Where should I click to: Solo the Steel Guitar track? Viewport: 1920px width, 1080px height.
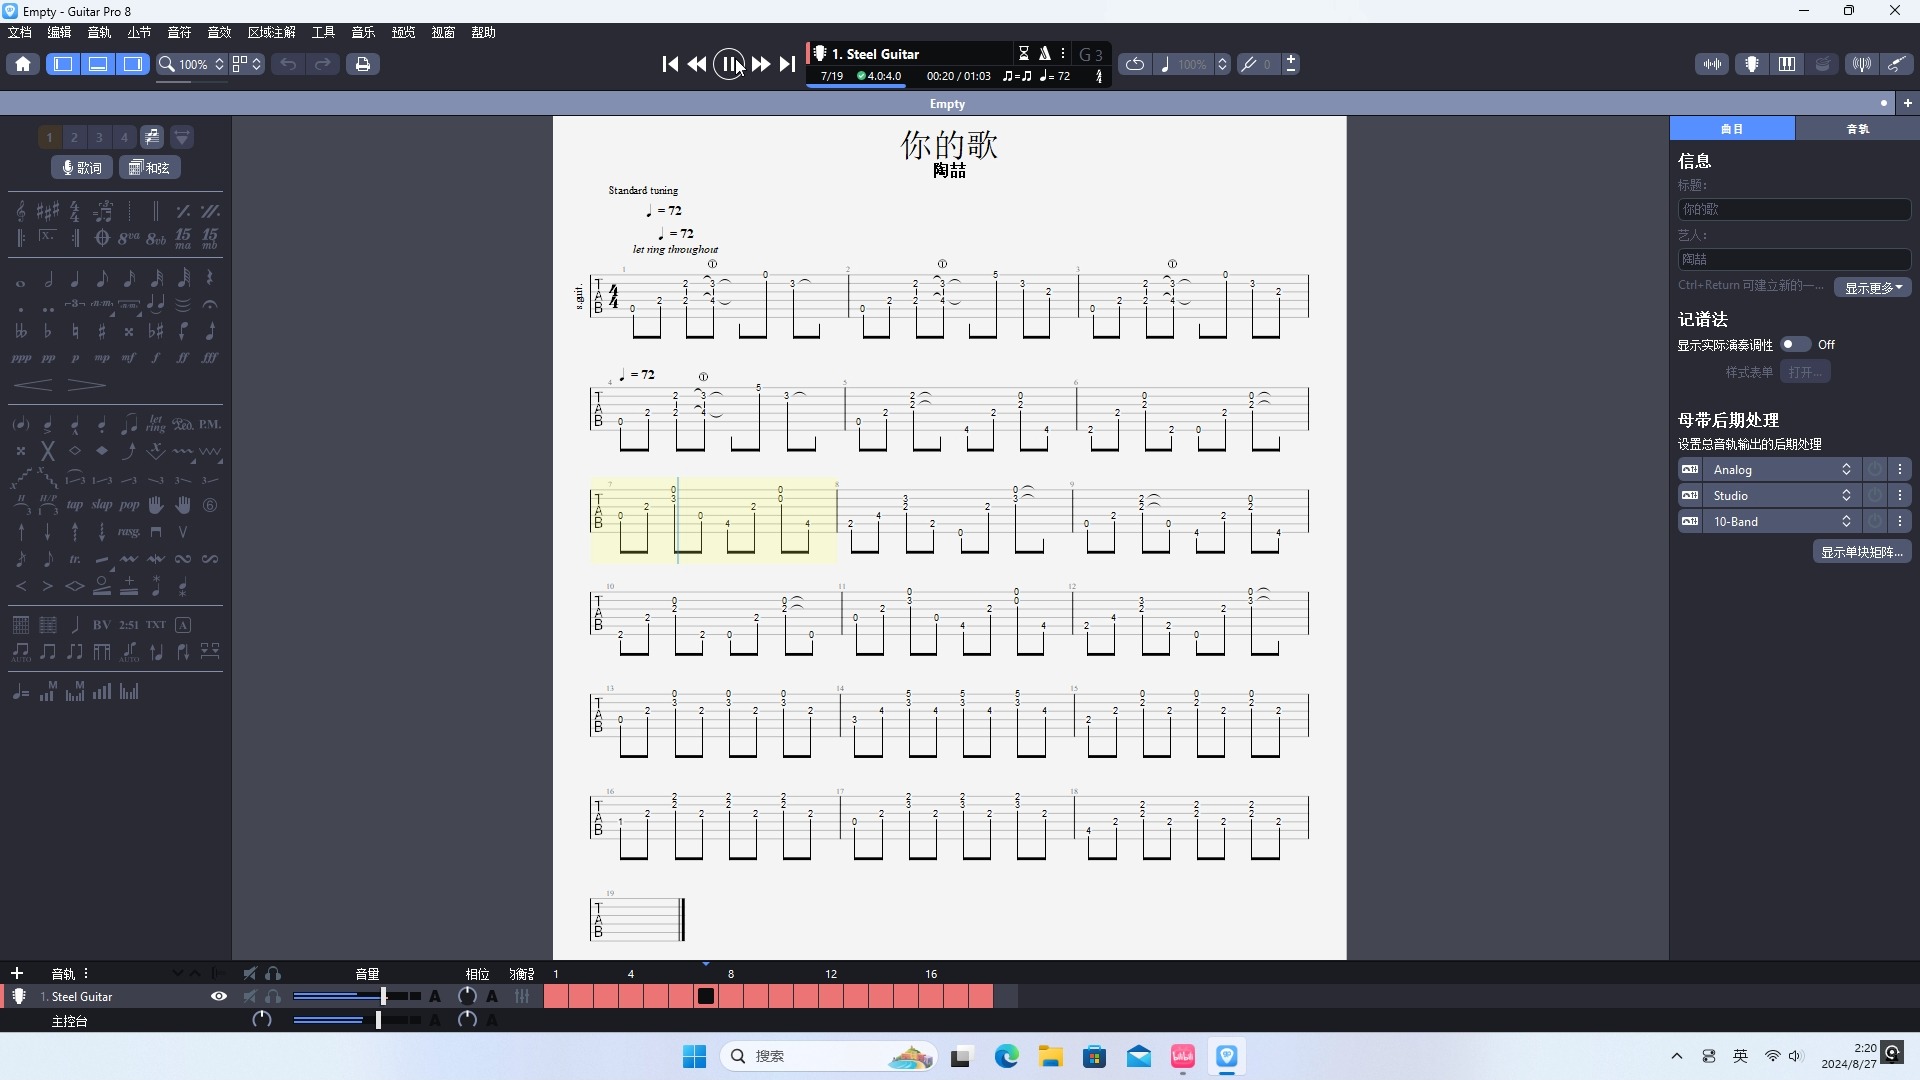tap(273, 996)
